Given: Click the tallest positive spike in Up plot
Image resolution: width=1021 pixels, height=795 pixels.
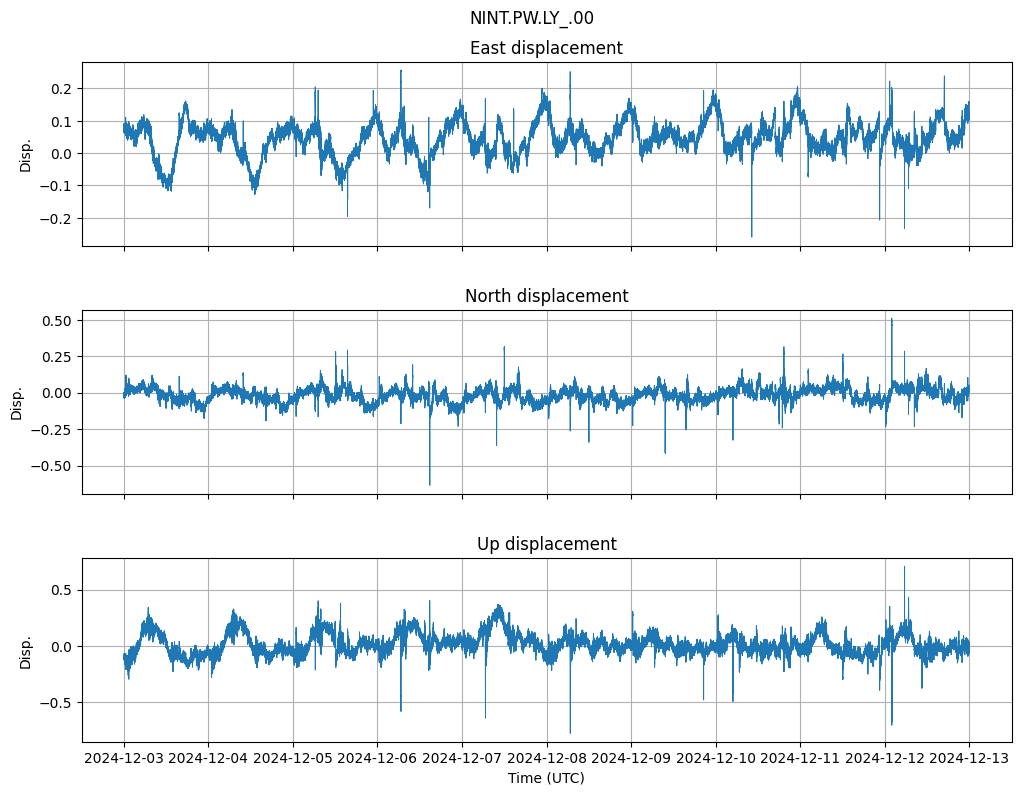Looking at the screenshot, I should coord(904,568).
